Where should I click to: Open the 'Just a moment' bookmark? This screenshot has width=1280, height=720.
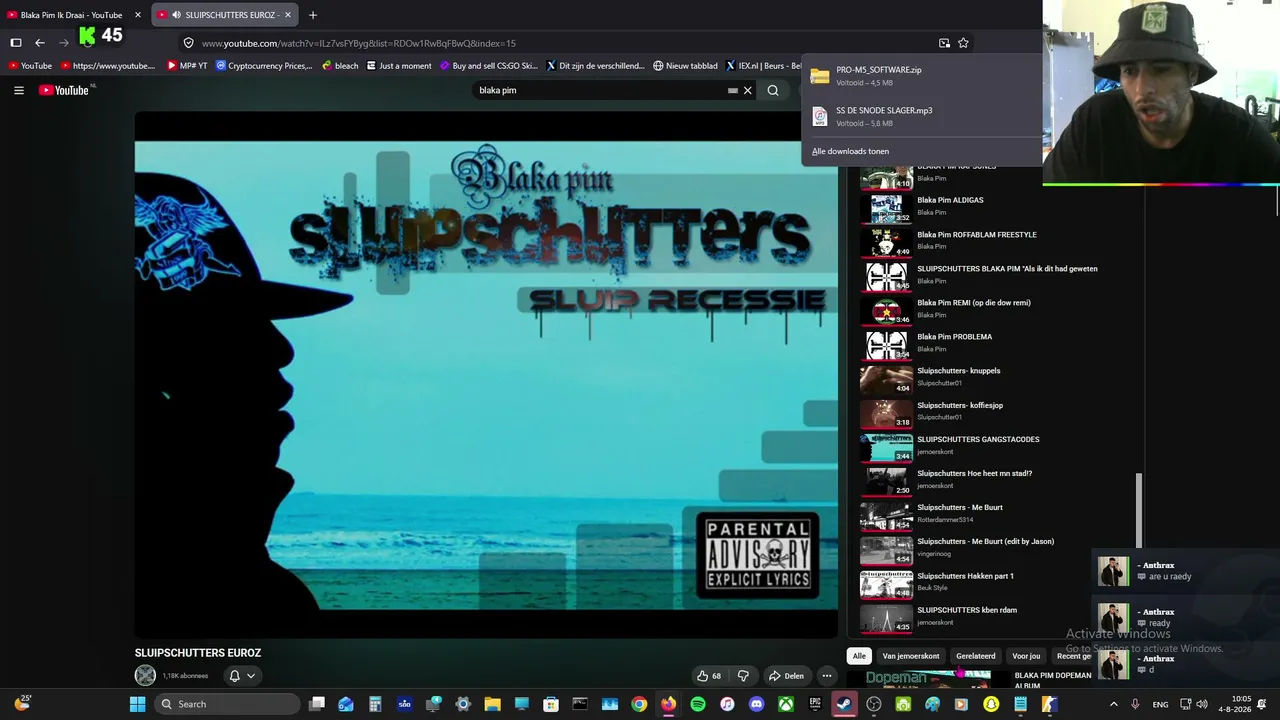pyautogui.click(x=399, y=66)
